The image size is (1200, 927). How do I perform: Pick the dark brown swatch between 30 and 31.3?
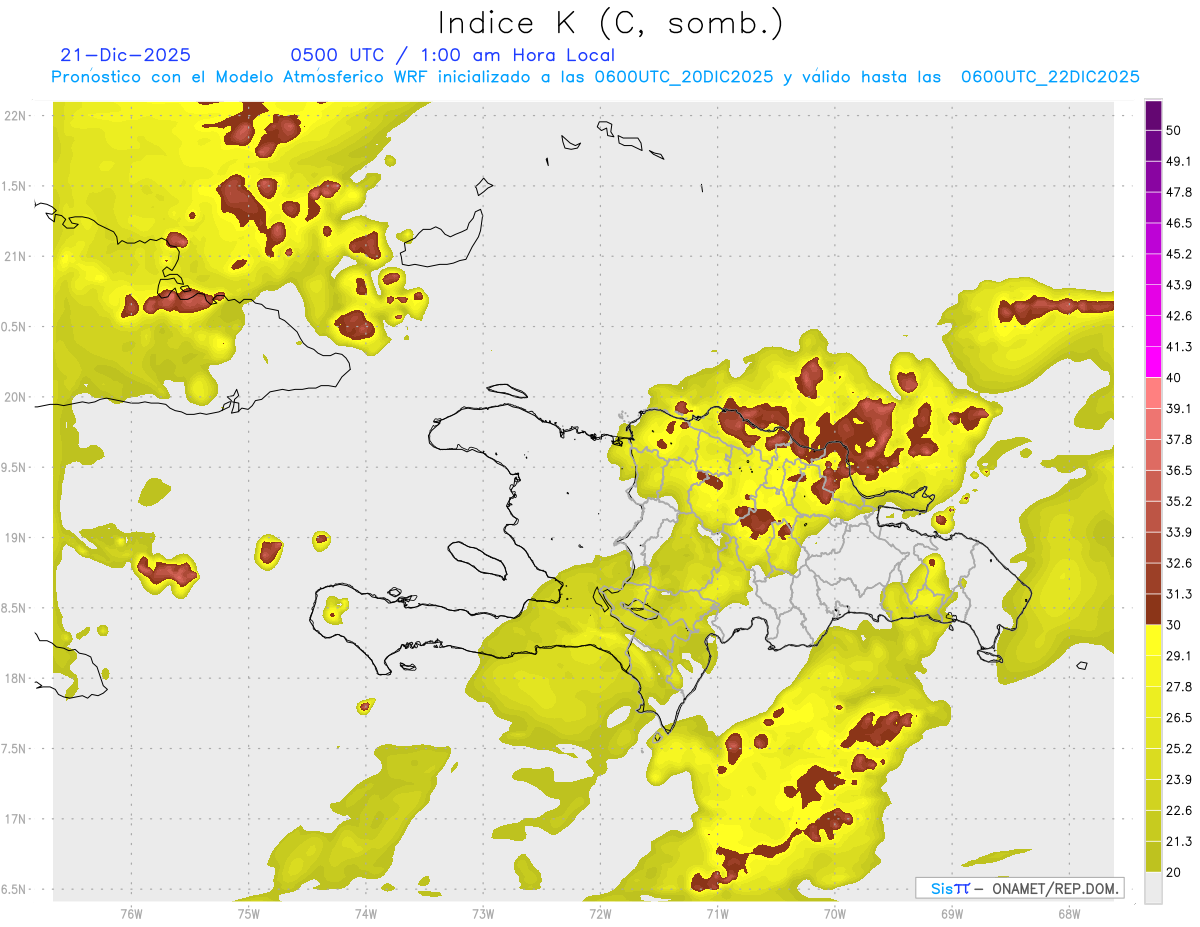coord(1153,609)
